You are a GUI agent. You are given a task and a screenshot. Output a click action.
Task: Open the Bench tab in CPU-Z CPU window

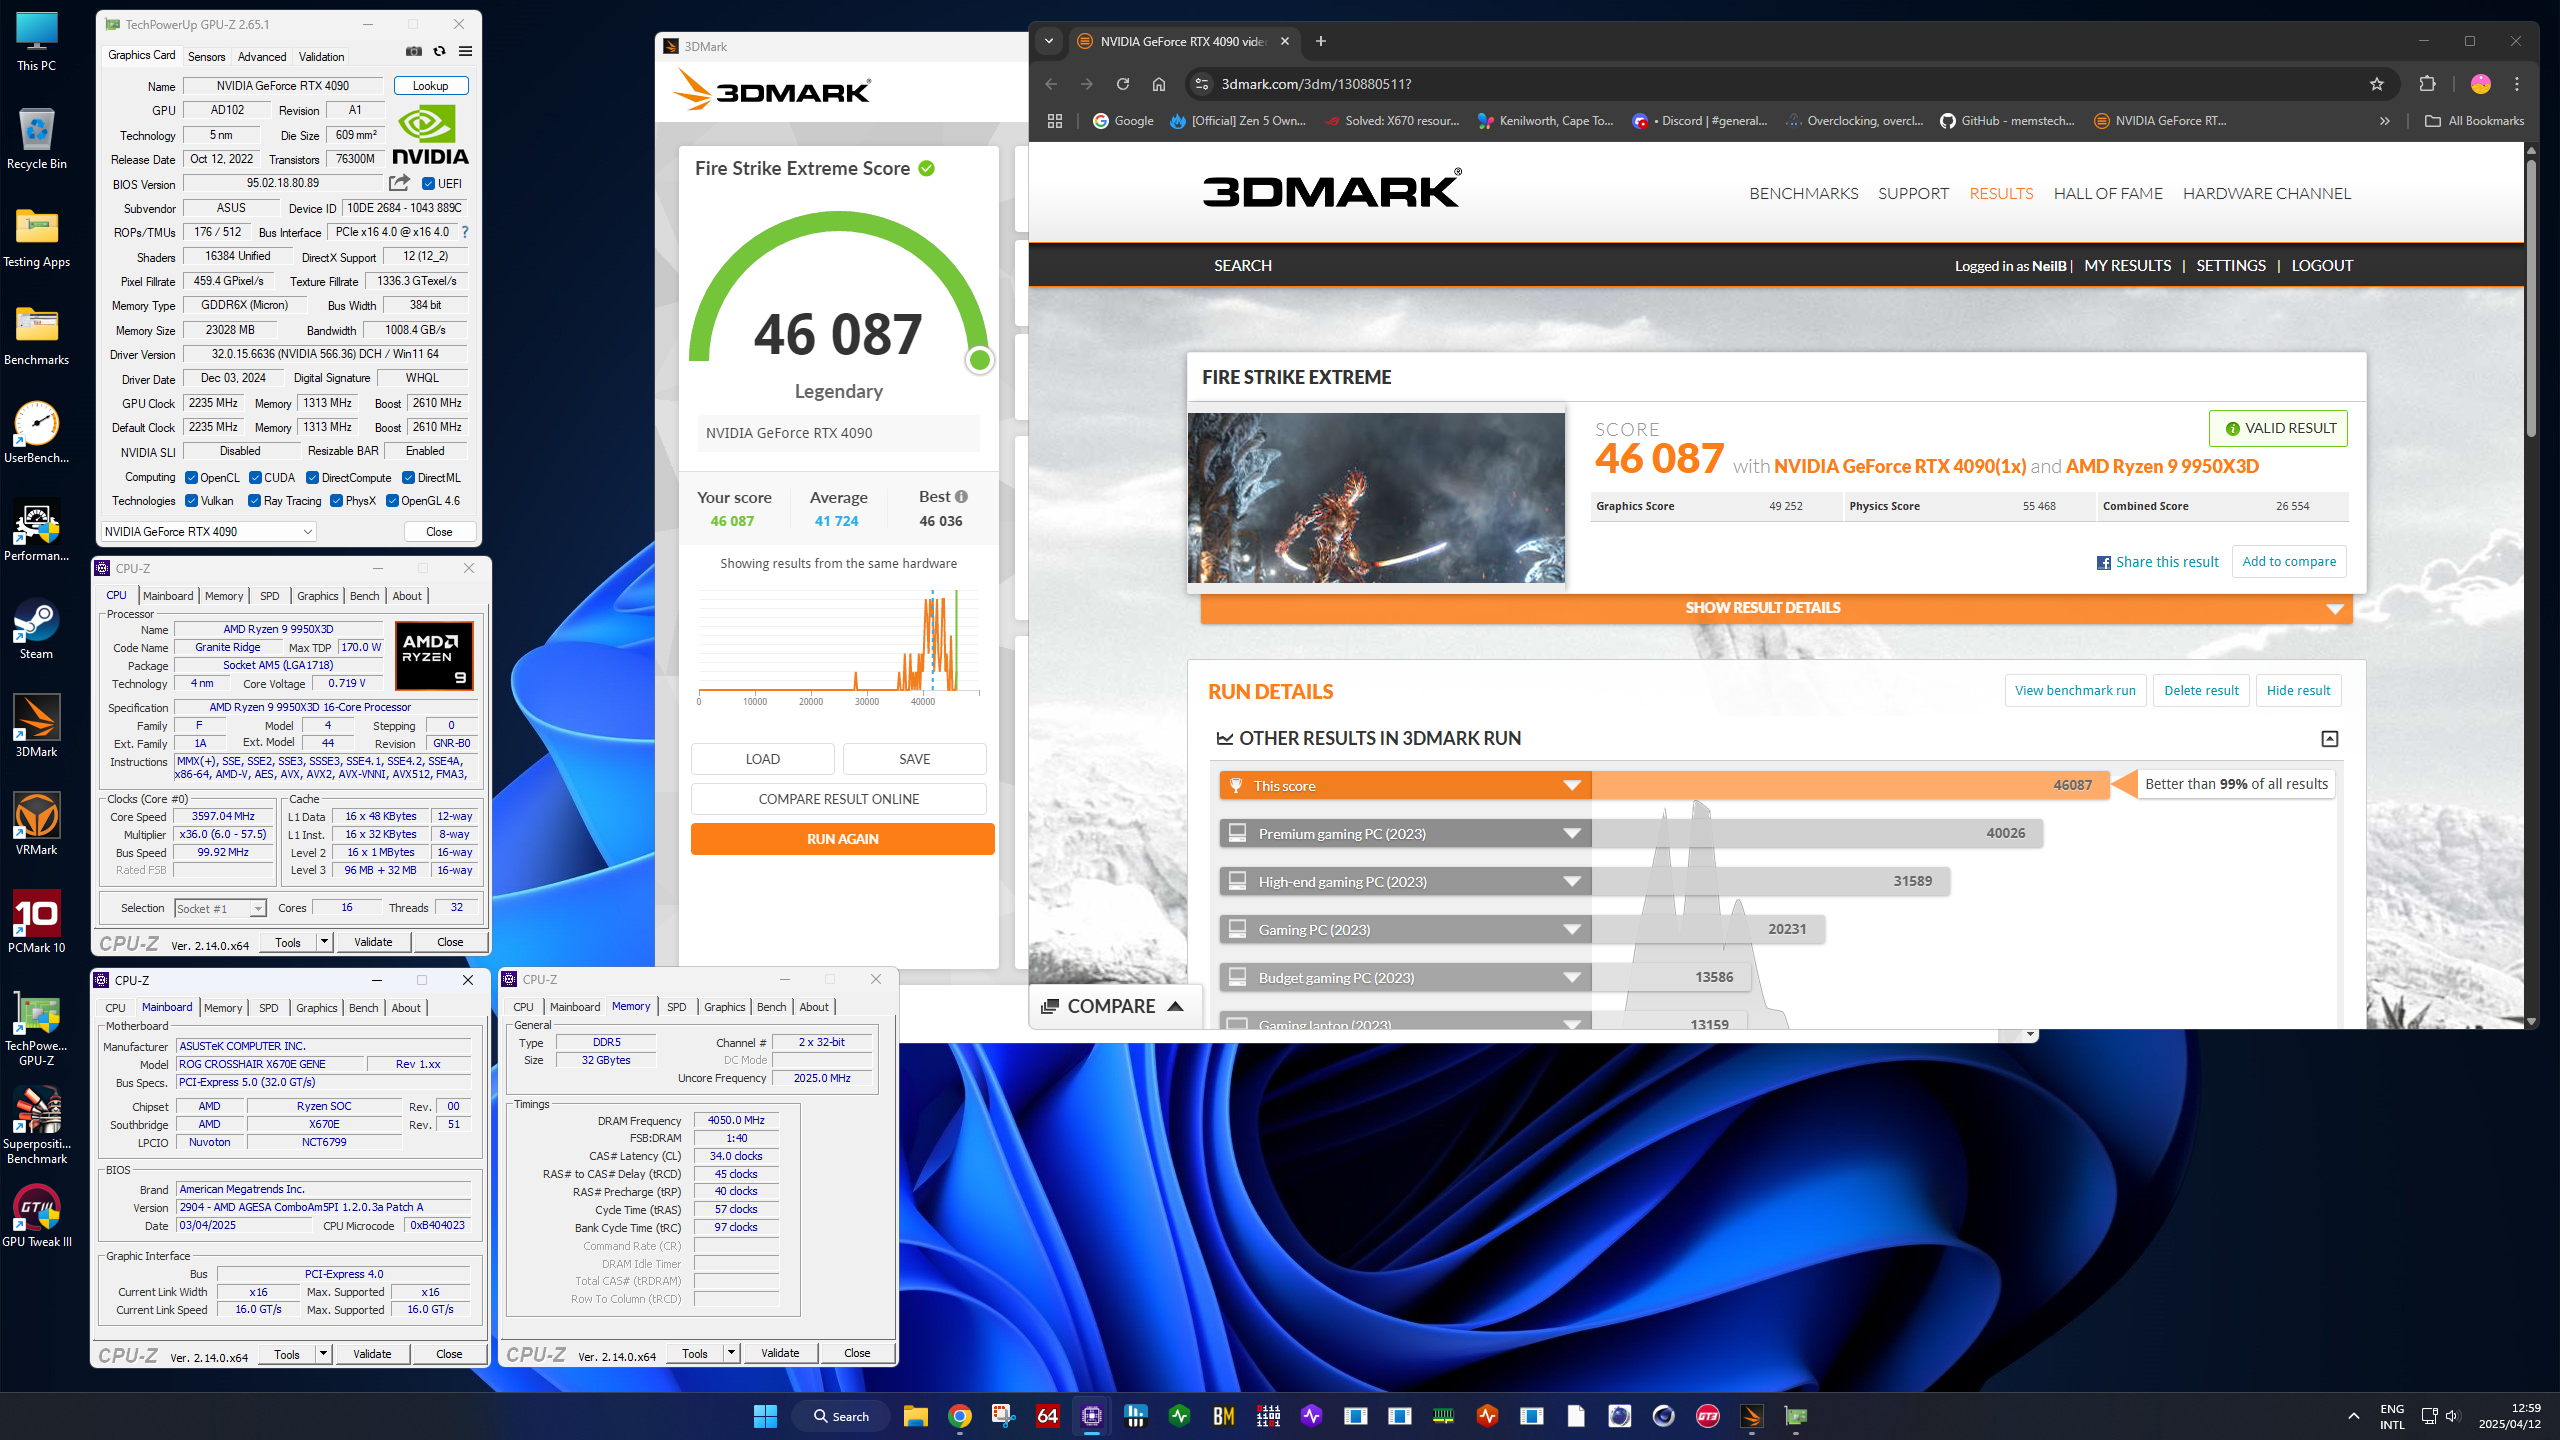[364, 596]
